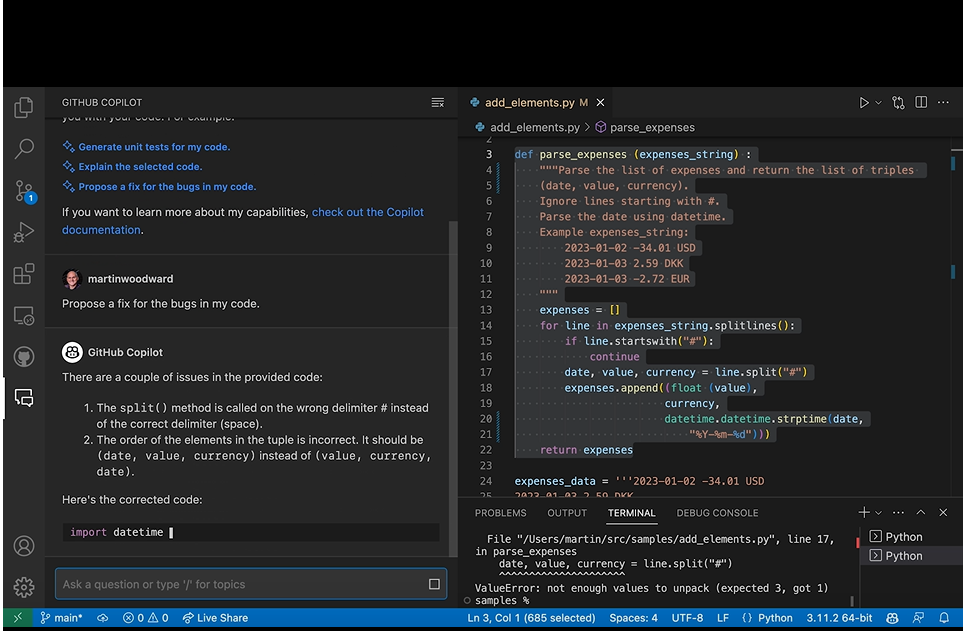Select the Copilot Chat activity bar icon

point(23,398)
